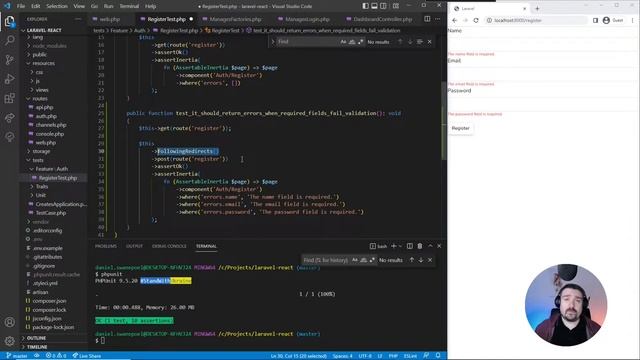Open the launch profile dropdown arrow
The width and height of the screenshot is (640, 360).
tap(400, 246)
